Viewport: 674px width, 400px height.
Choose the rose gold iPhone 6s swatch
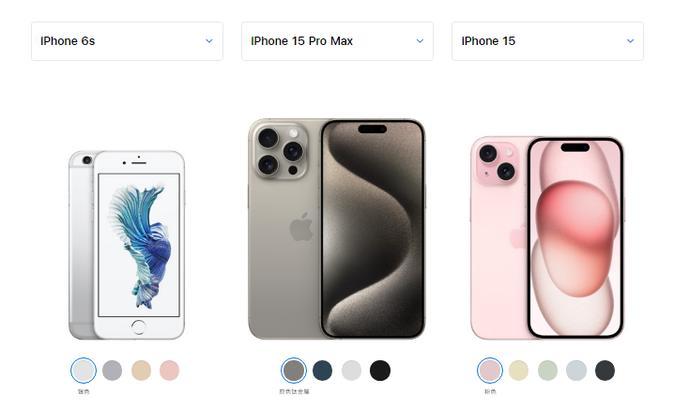(x=169, y=370)
